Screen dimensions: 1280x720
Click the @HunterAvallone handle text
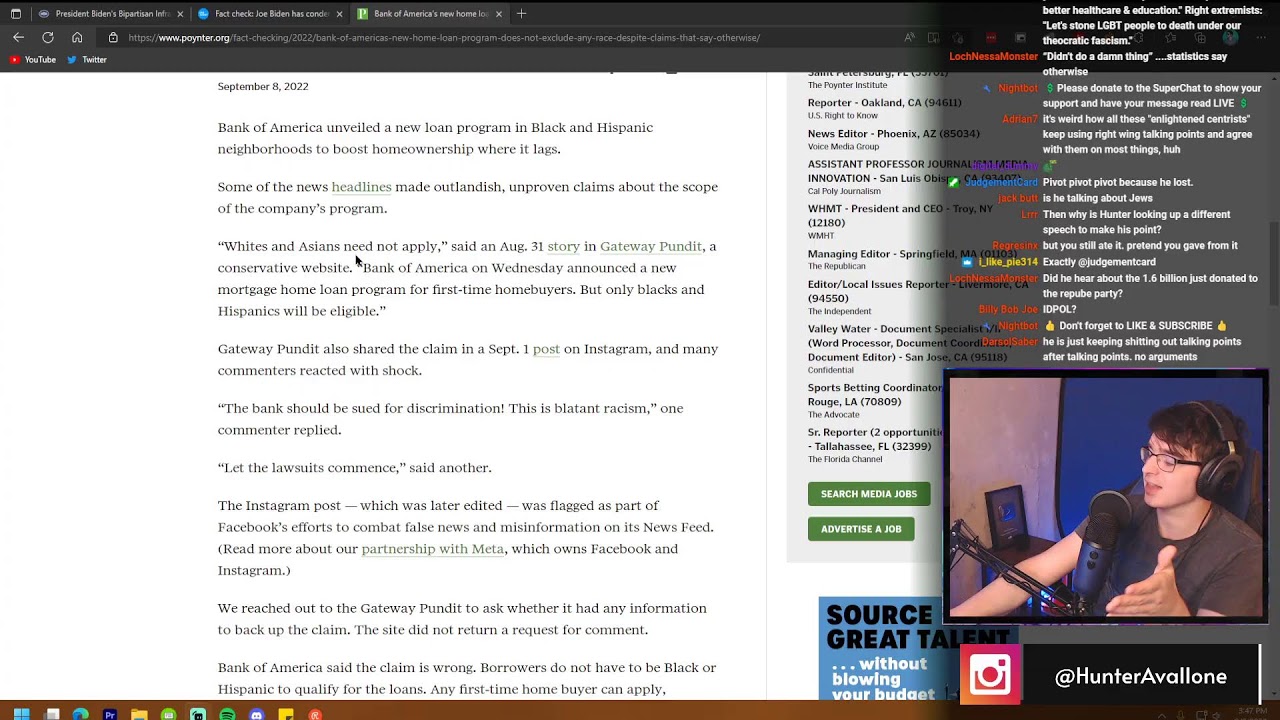pos(1140,677)
